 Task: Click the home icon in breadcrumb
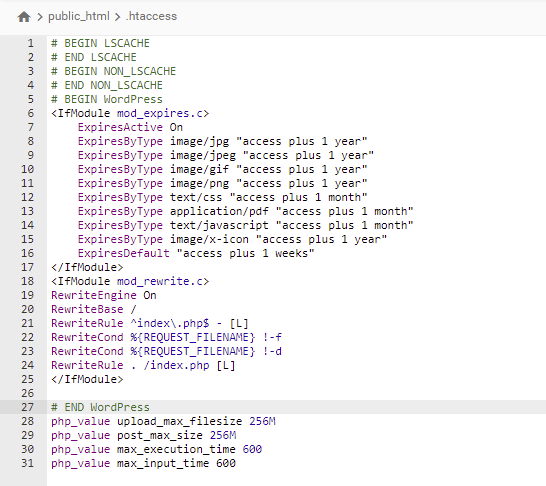click(24, 16)
